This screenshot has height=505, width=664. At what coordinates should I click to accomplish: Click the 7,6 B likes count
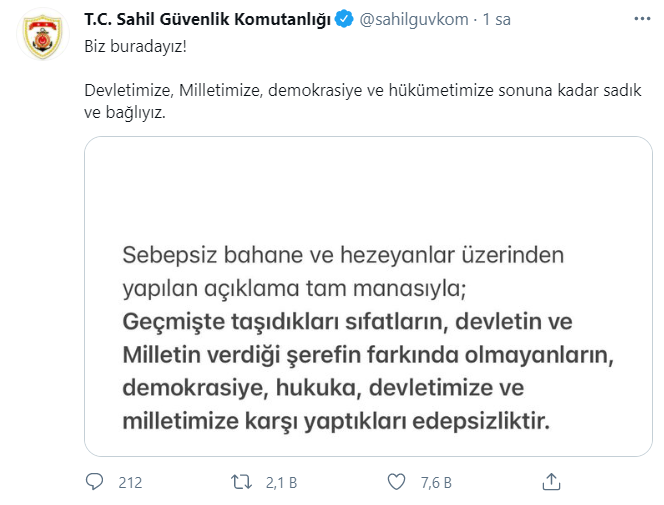click(437, 483)
